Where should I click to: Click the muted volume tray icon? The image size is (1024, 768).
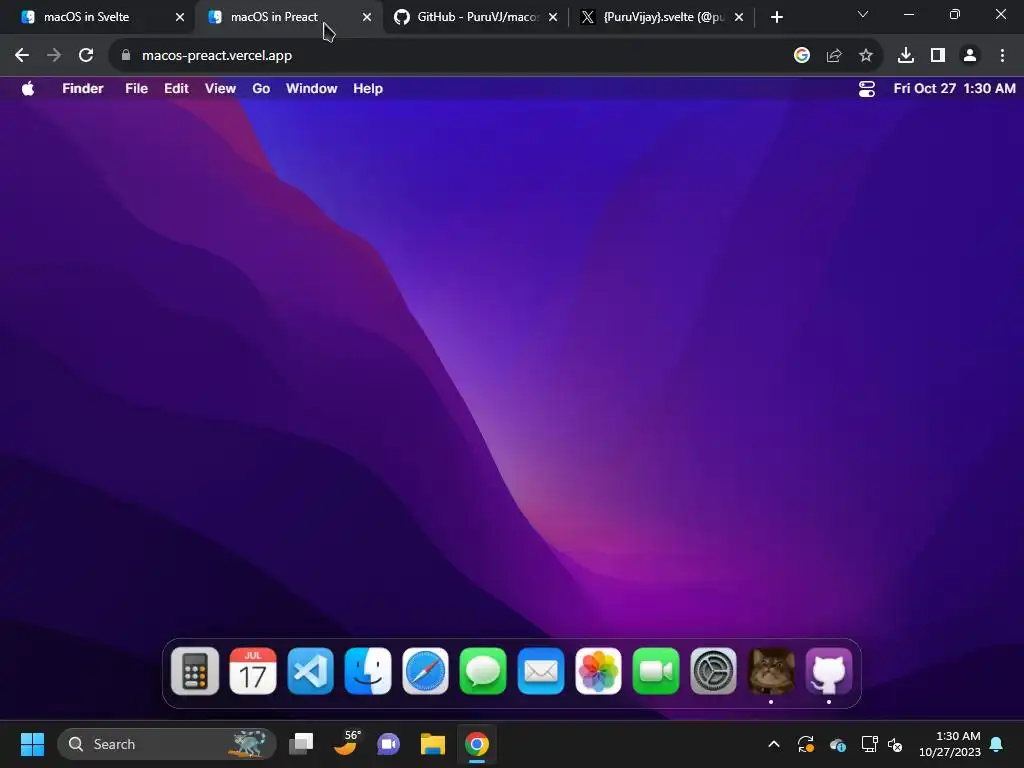pyautogui.click(x=895, y=744)
